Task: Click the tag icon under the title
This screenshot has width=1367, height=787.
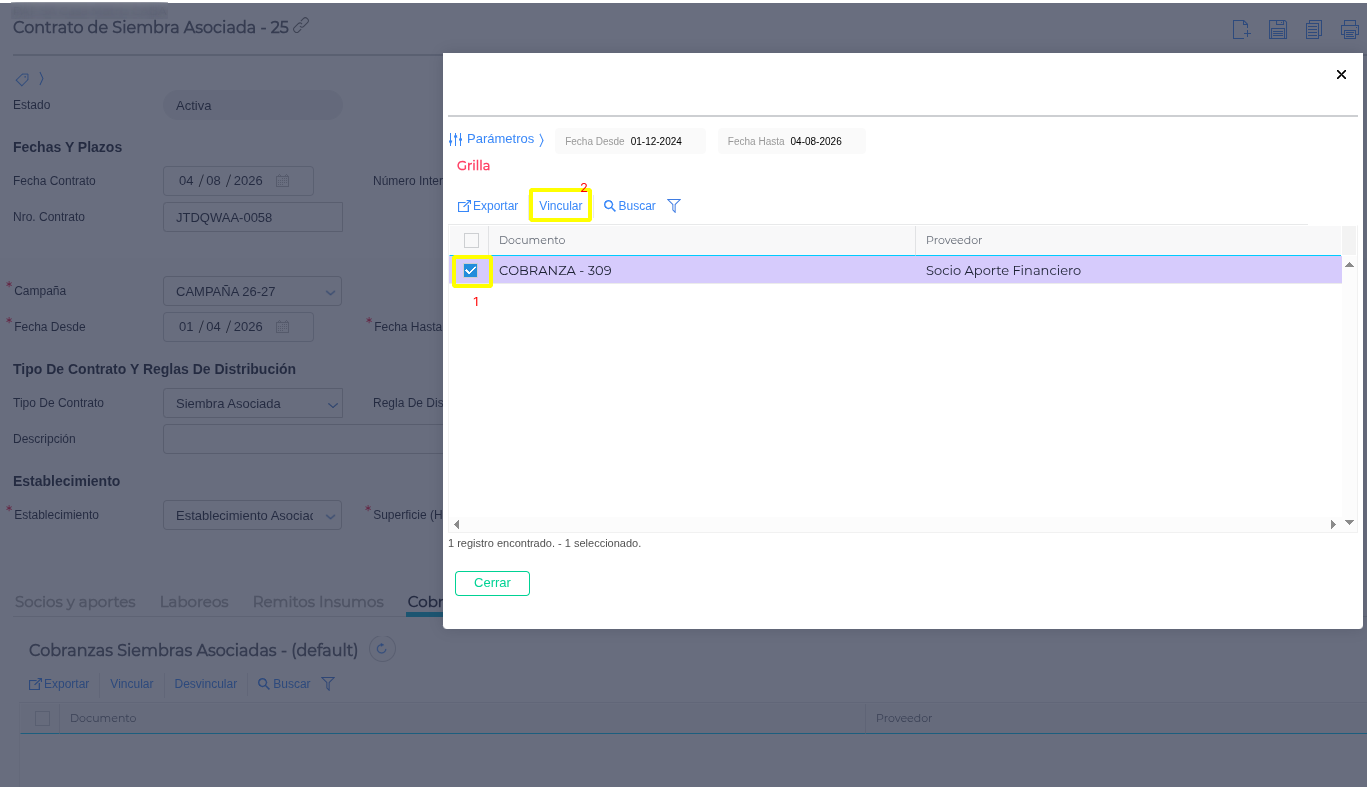Action: point(22,78)
